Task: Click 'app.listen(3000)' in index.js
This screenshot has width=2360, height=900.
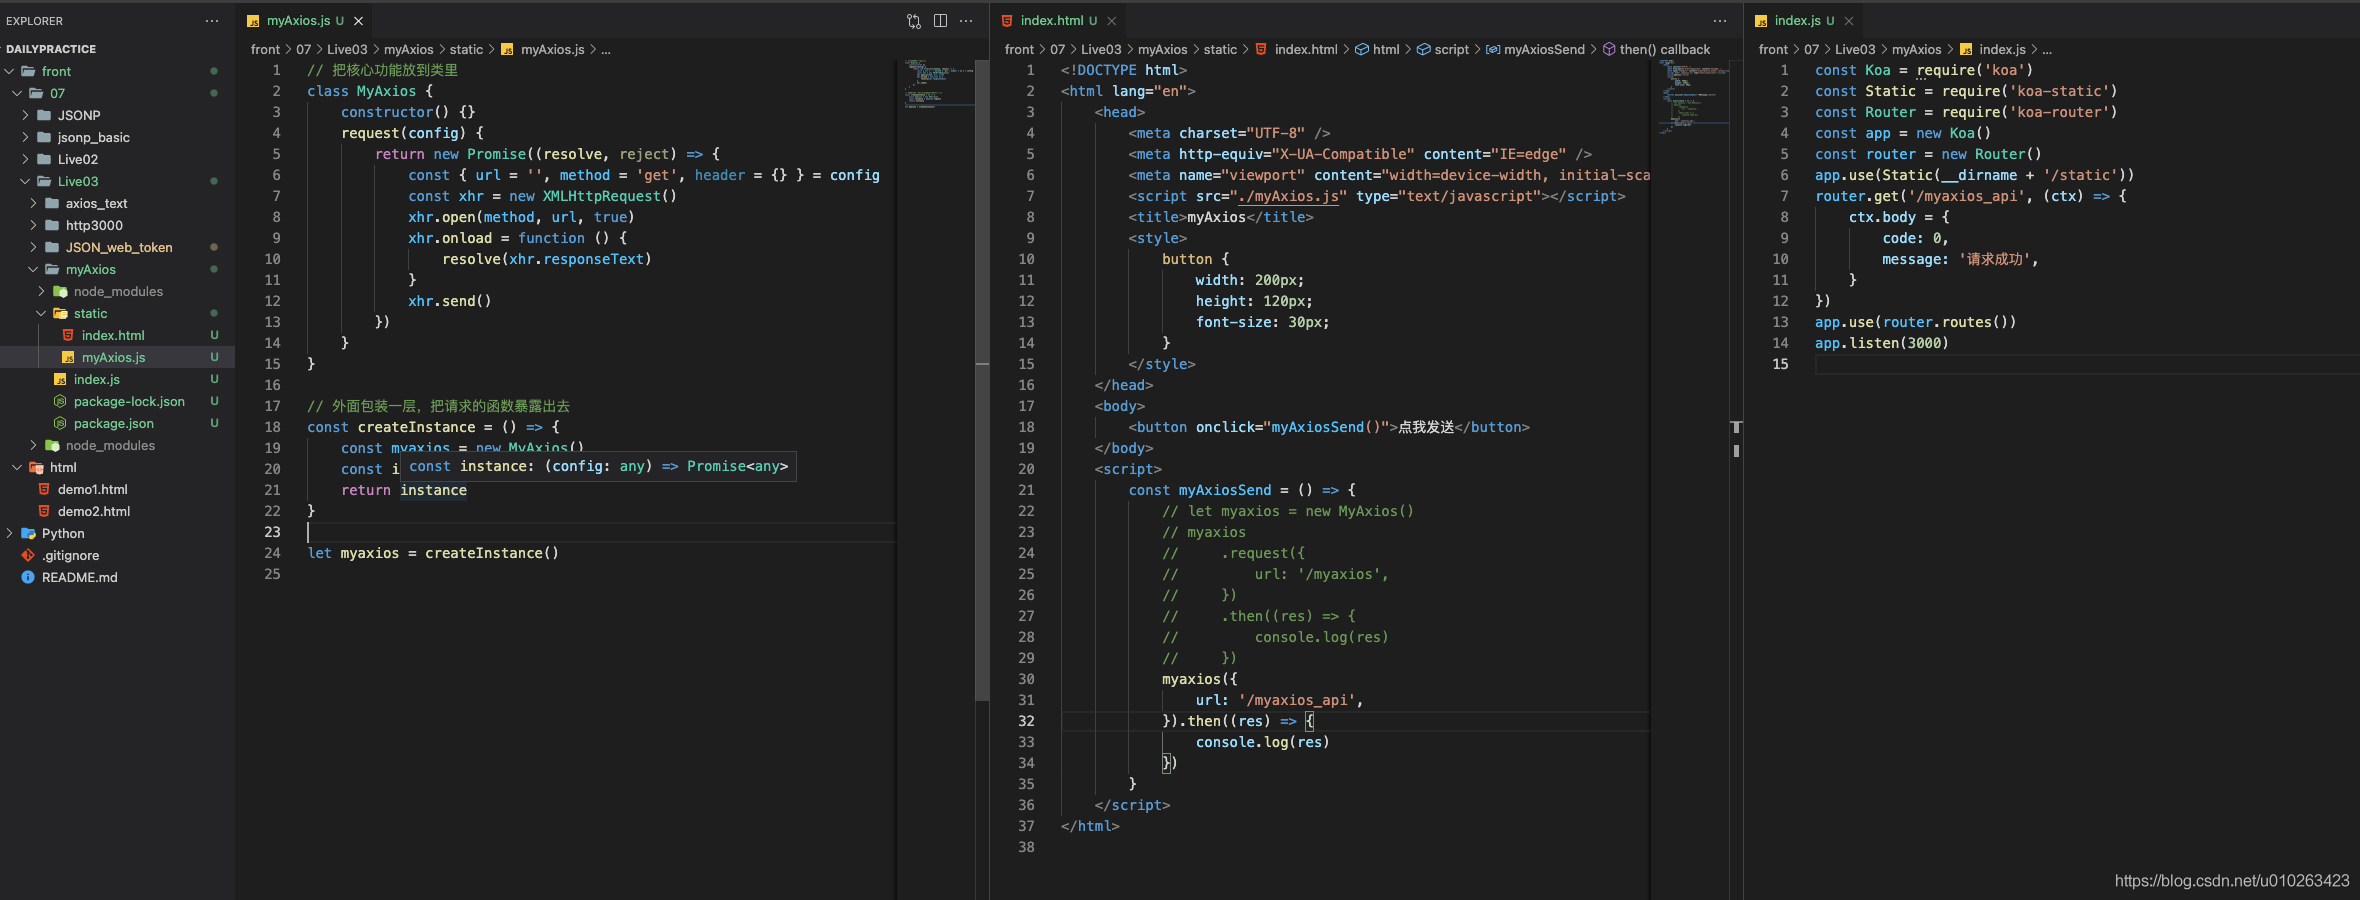Action: pos(1881,343)
